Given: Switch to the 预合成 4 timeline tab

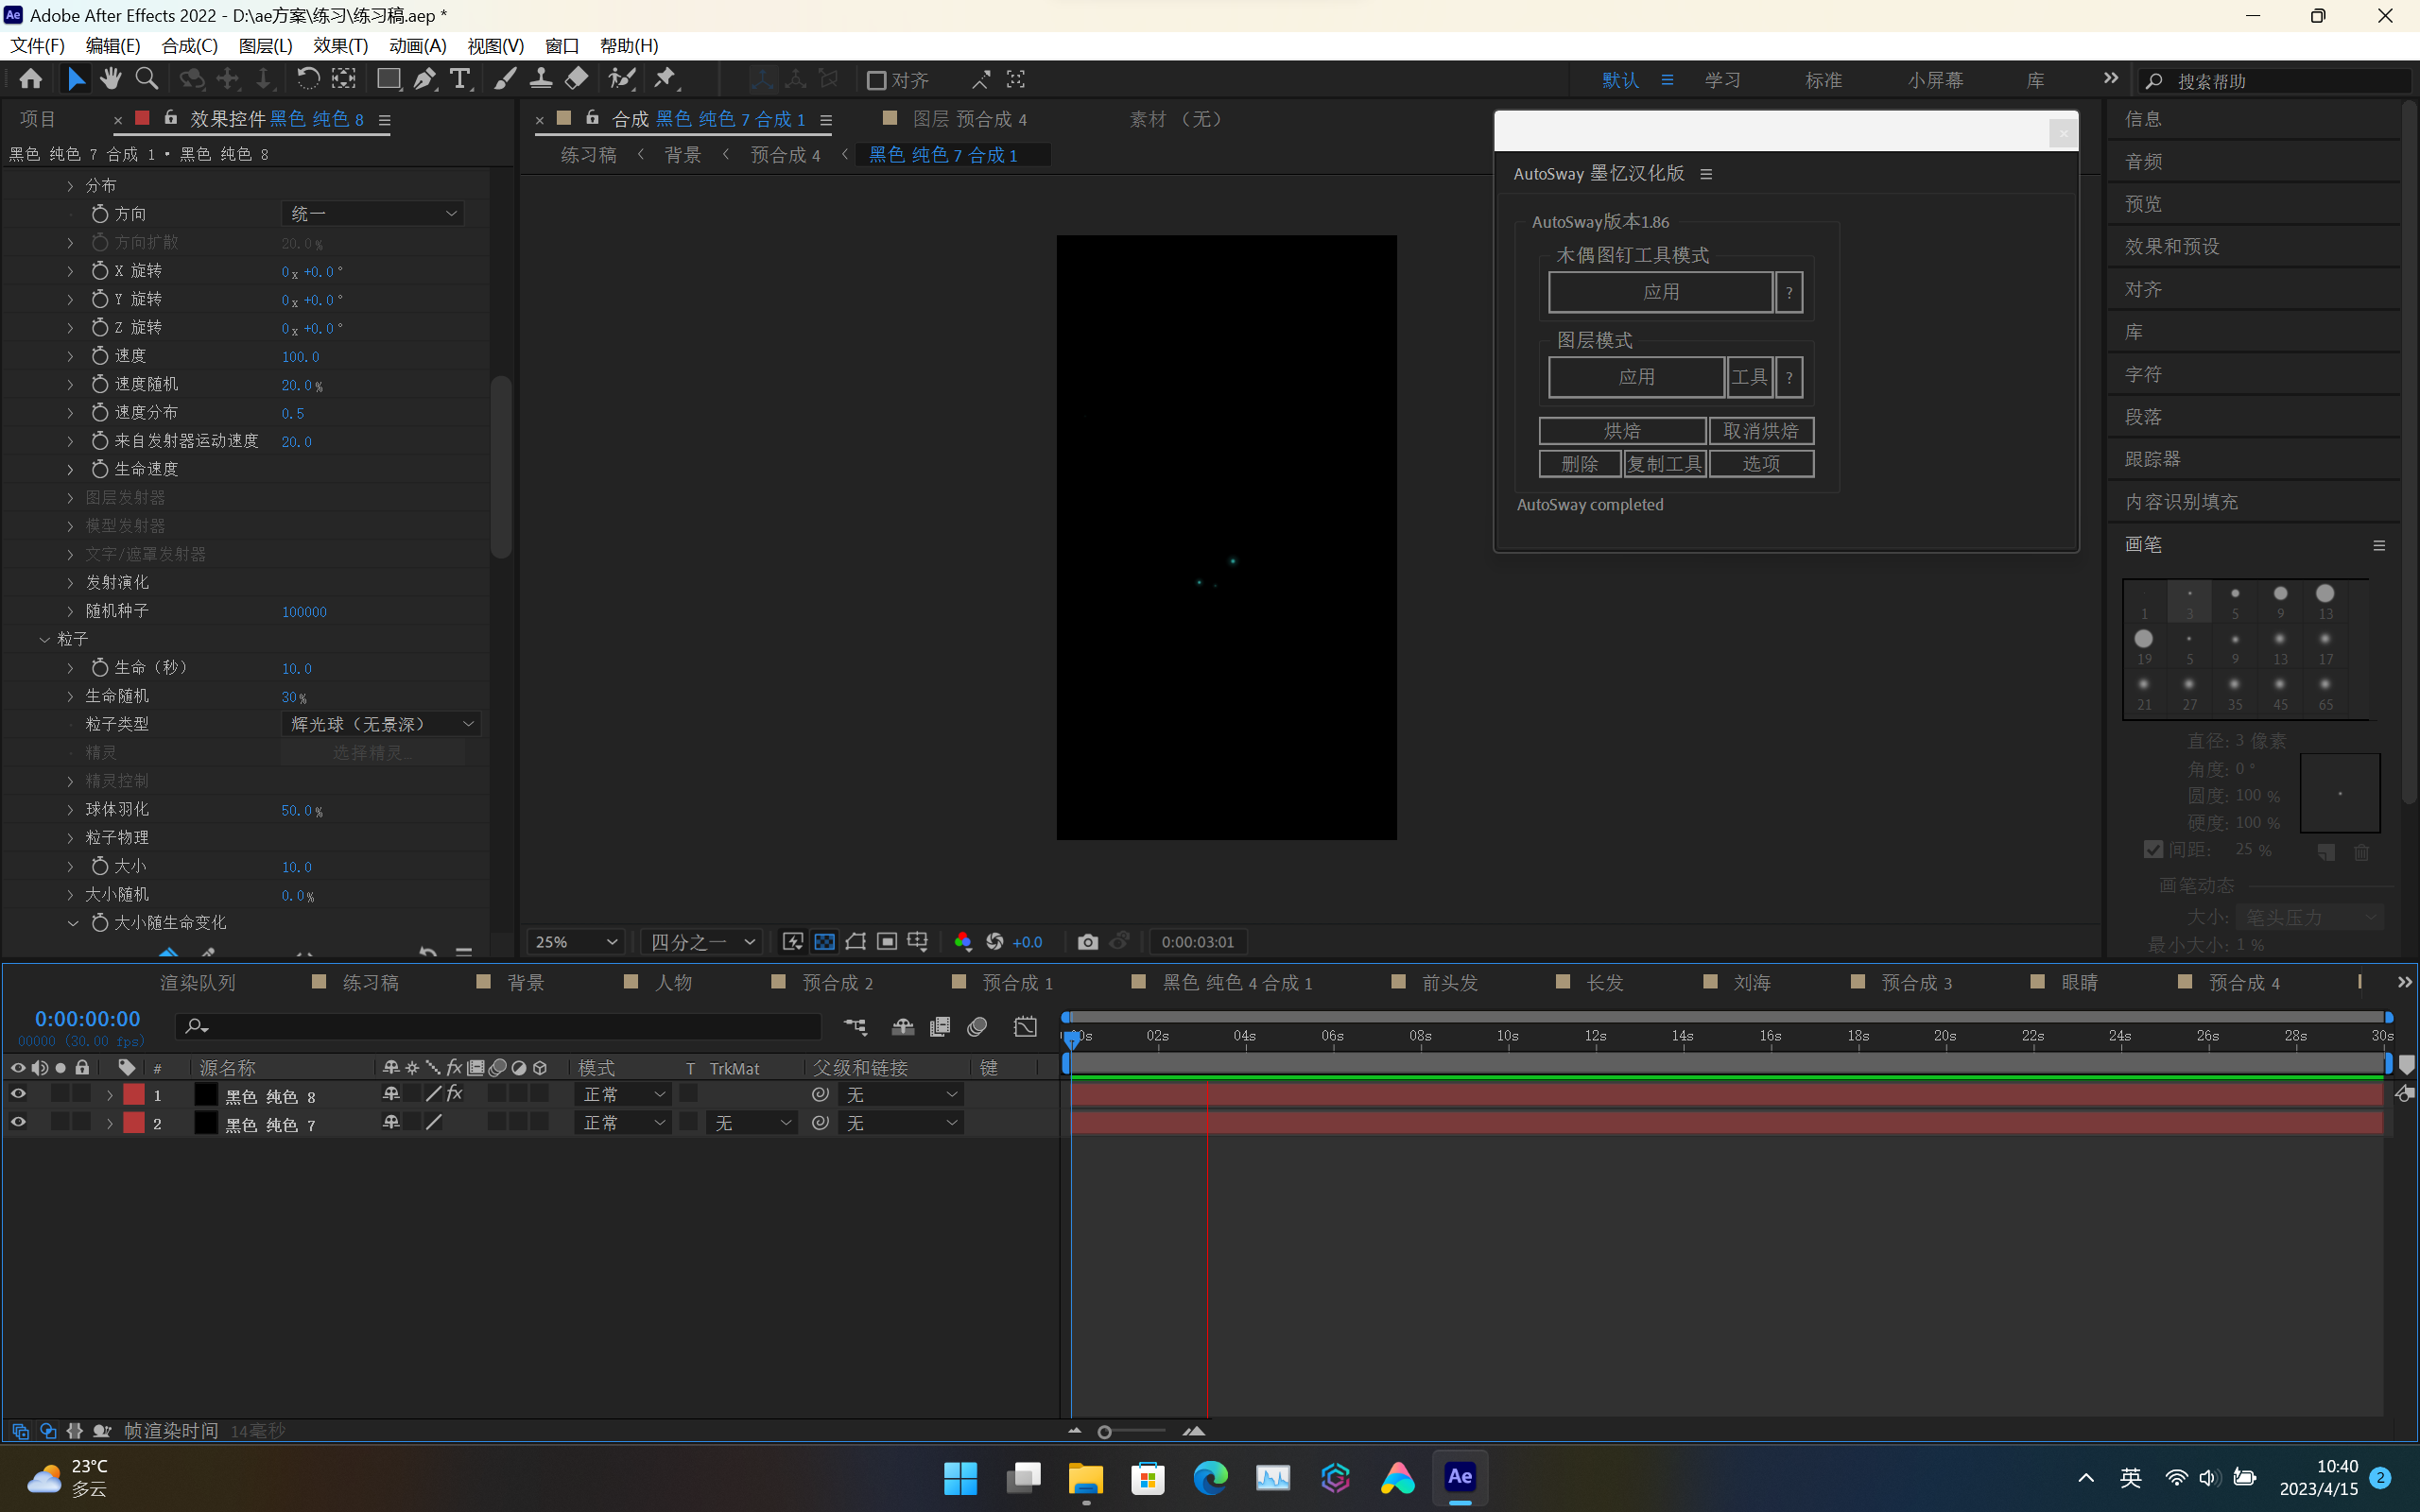Looking at the screenshot, I should pyautogui.click(x=2244, y=983).
